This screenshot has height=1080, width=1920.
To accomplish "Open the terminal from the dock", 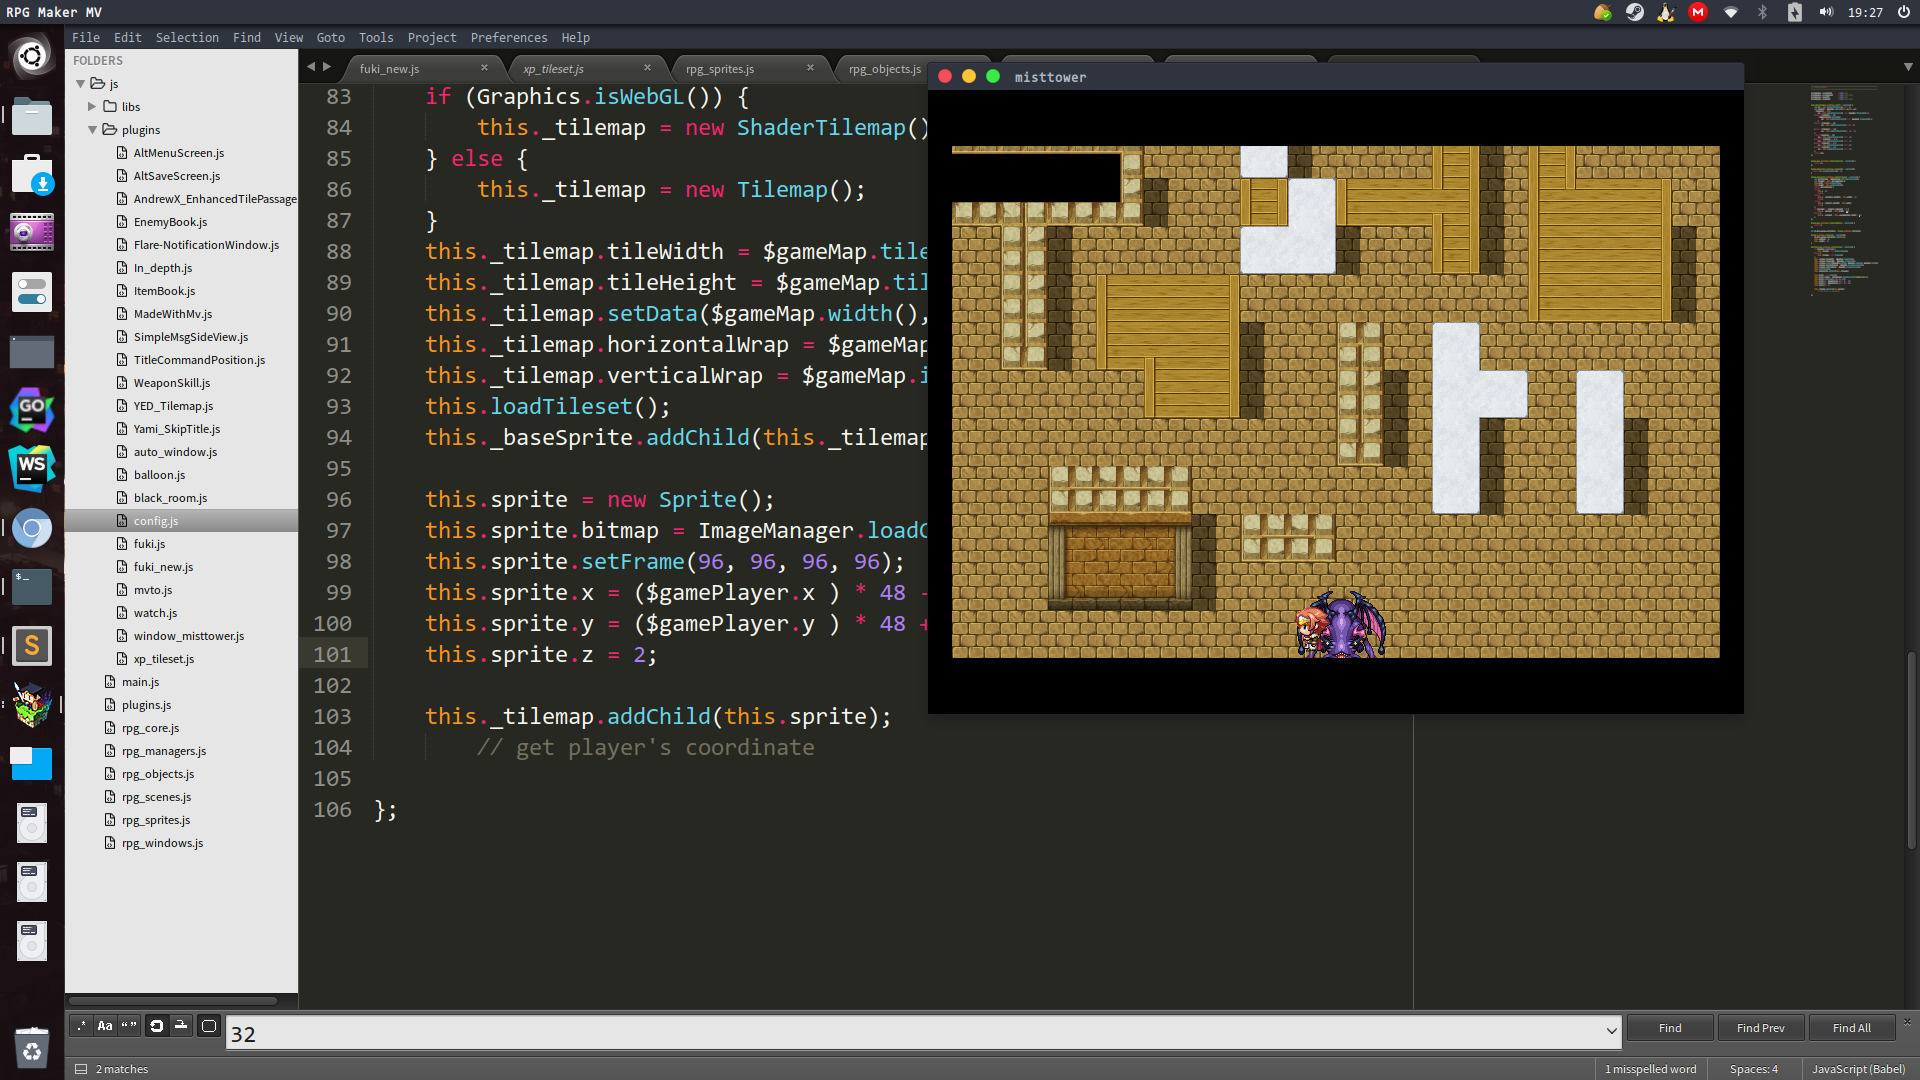I will click(31, 587).
